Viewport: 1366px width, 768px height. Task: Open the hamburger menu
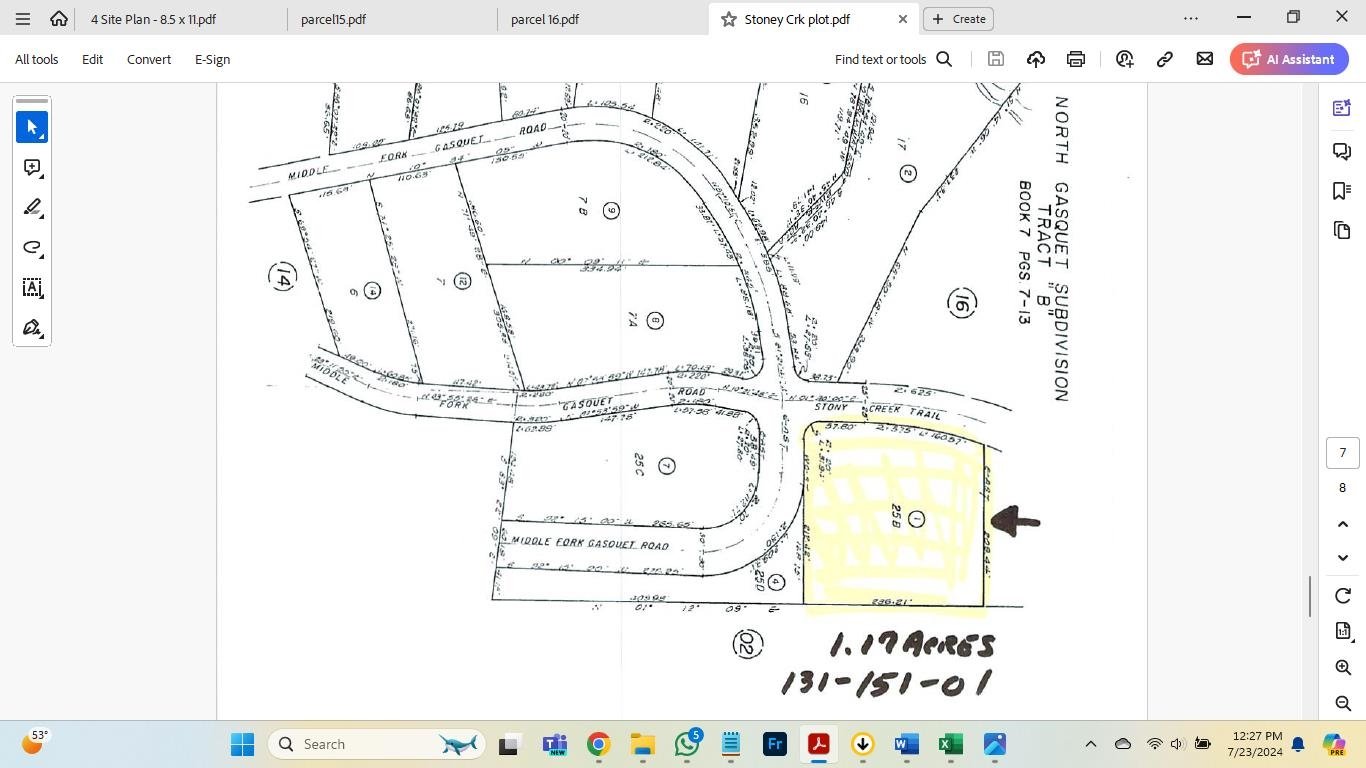pos(23,18)
